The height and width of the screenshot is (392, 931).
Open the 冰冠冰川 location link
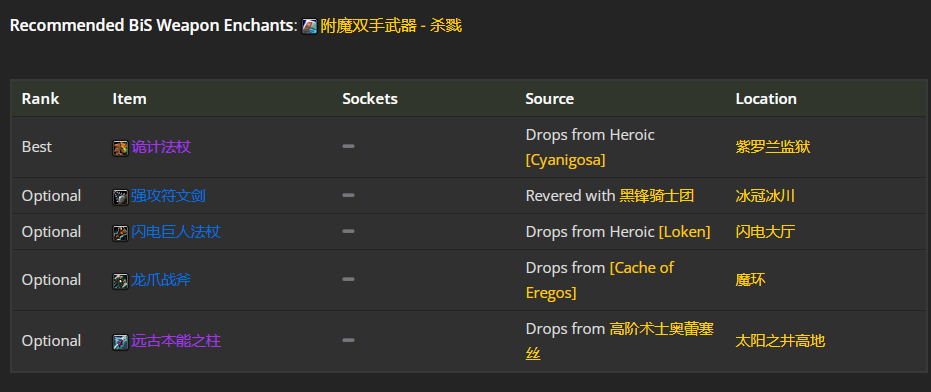[x=765, y=195]
